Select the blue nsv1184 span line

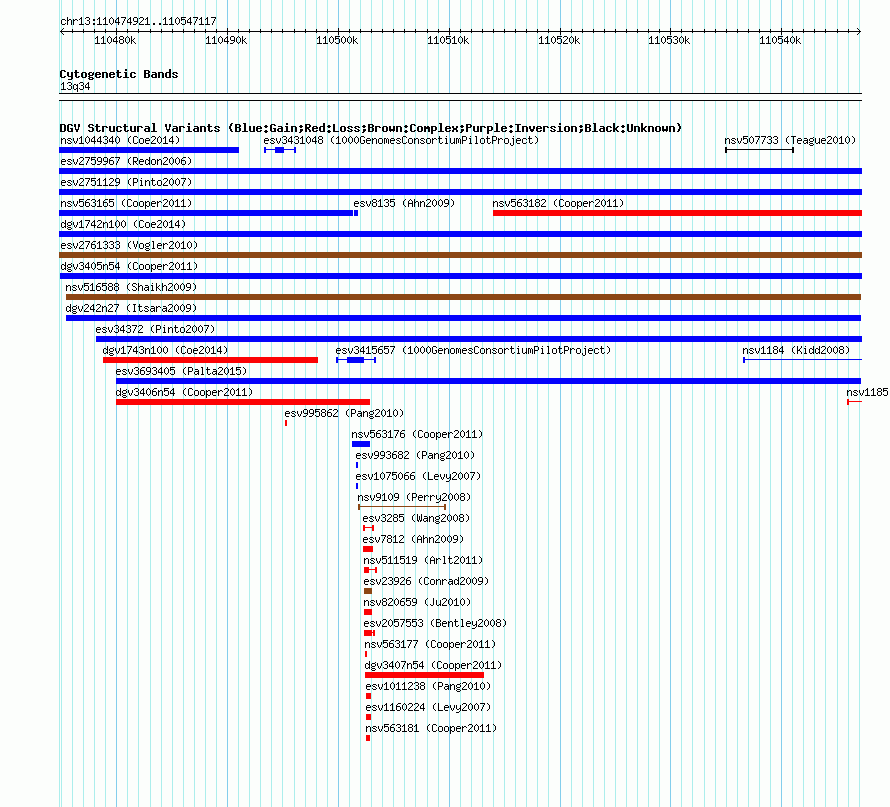[x=803, y=360]
